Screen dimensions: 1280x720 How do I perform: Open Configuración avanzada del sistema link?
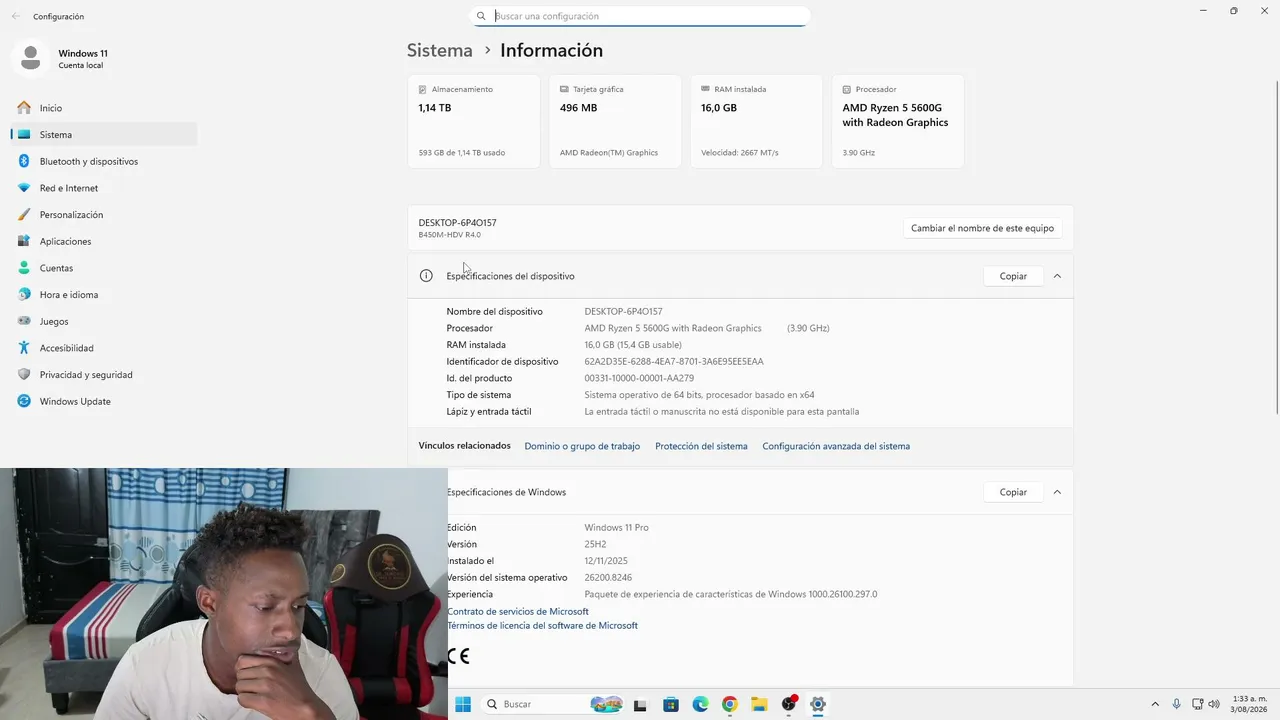(836, 446)
